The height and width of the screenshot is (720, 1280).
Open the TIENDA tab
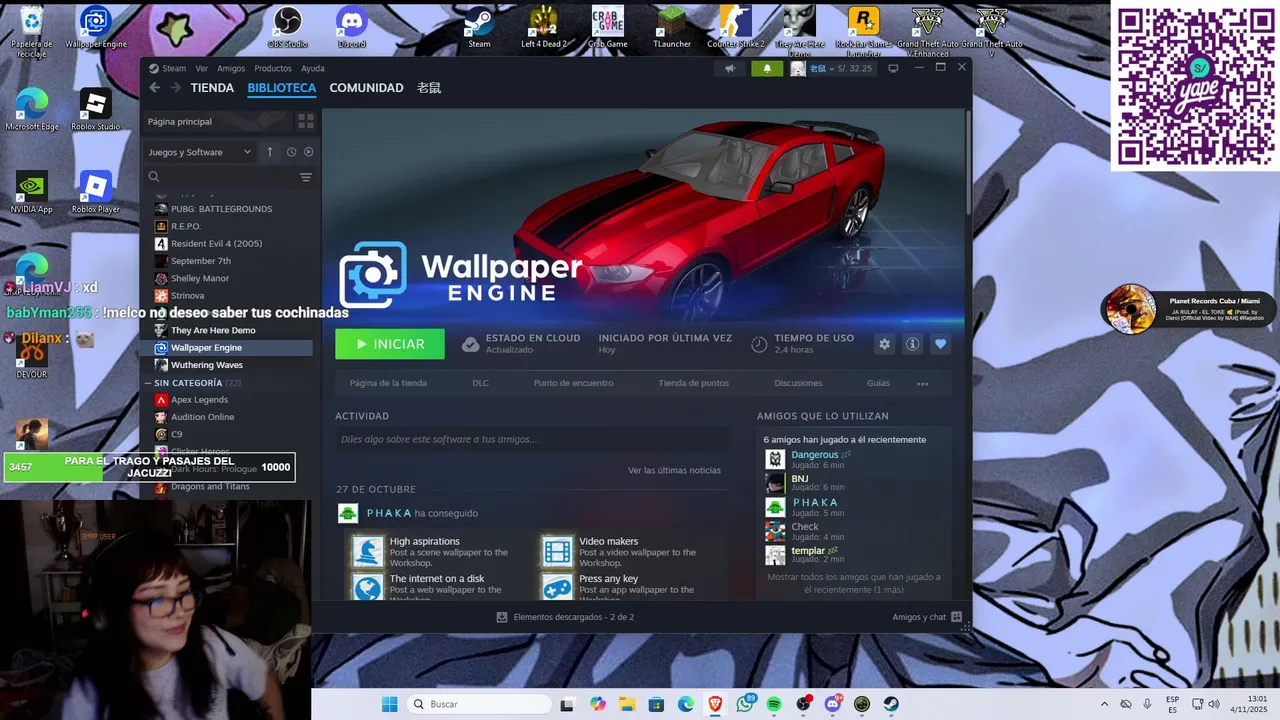tap(212, 88)
